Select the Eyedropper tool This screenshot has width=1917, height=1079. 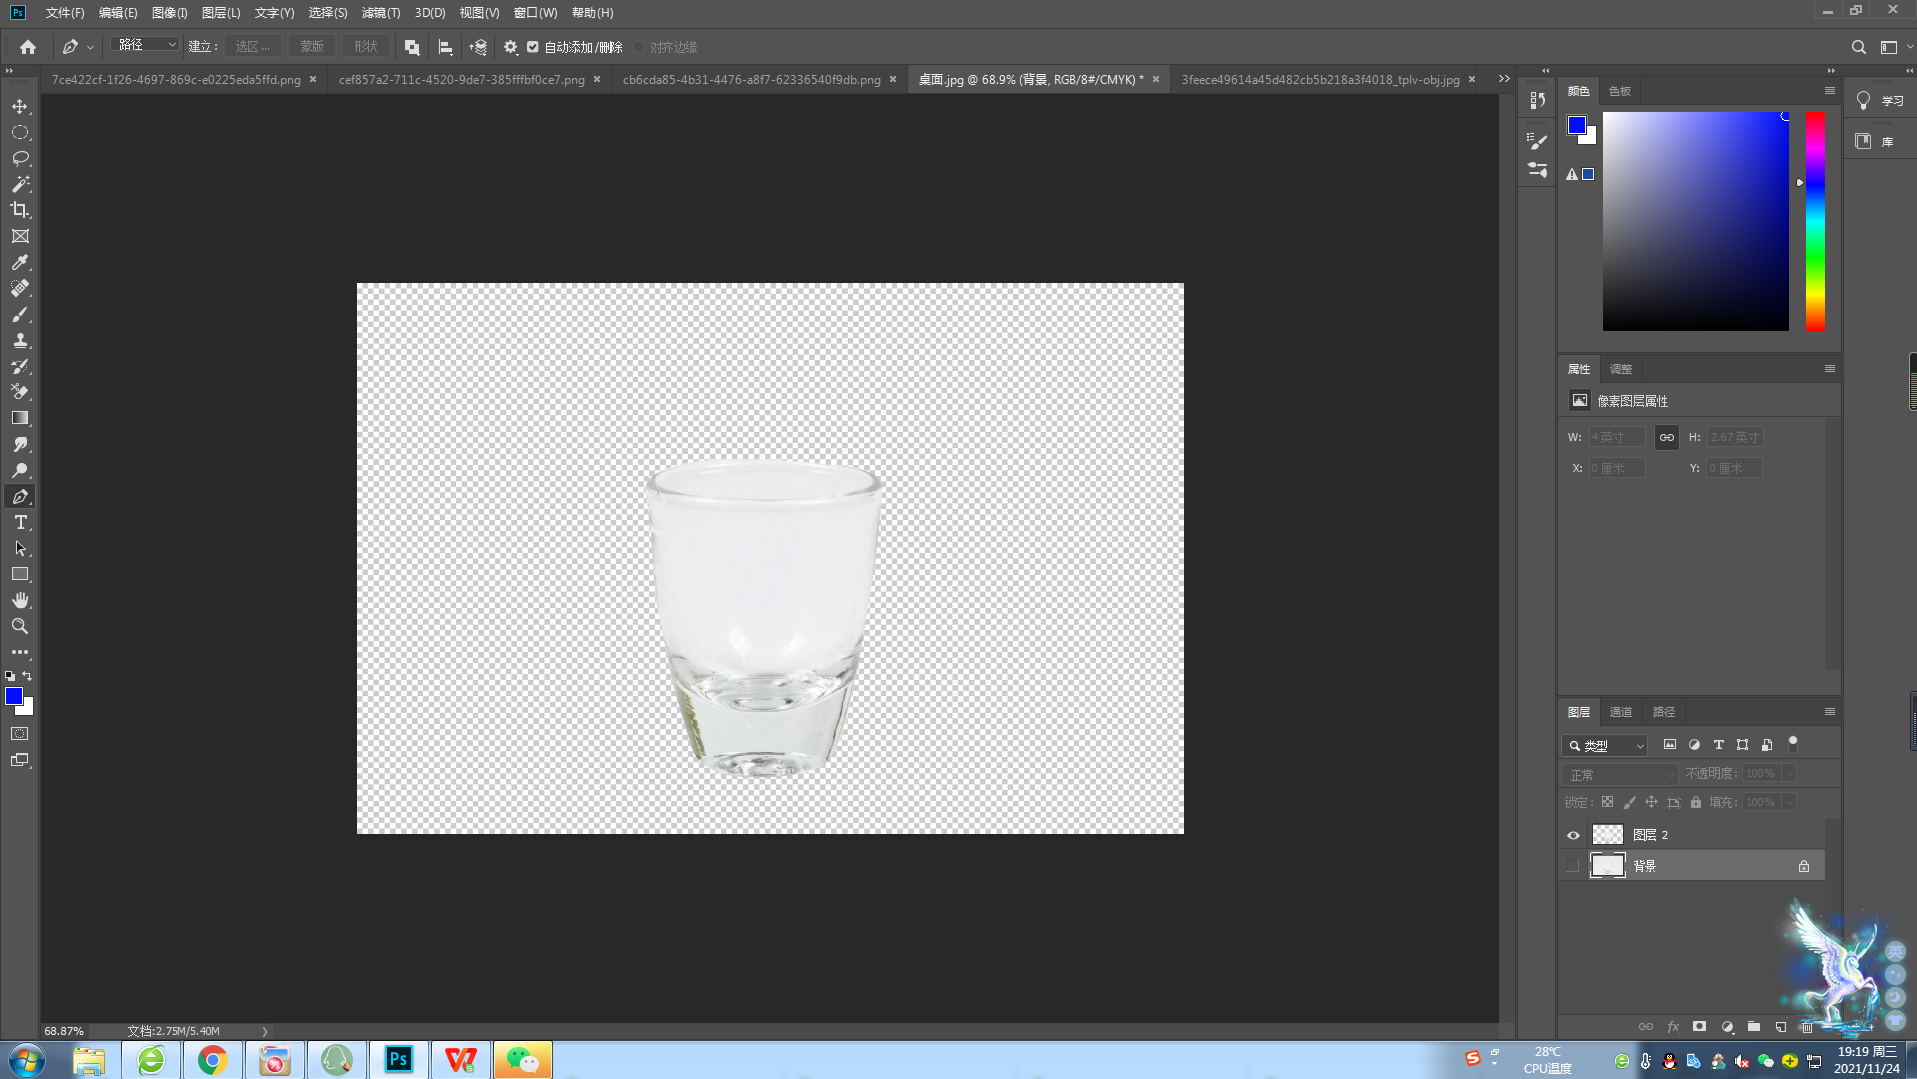20,262
